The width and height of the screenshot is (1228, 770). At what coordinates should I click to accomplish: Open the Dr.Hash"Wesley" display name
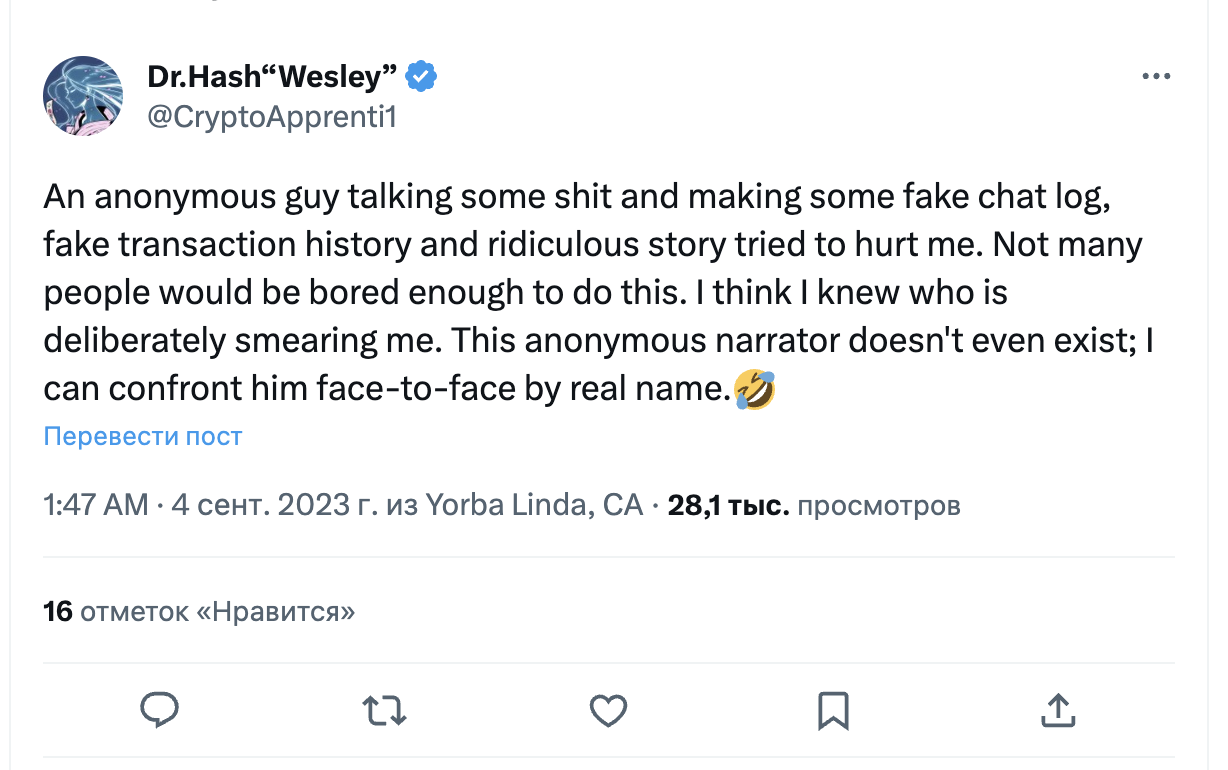point(272,76)
